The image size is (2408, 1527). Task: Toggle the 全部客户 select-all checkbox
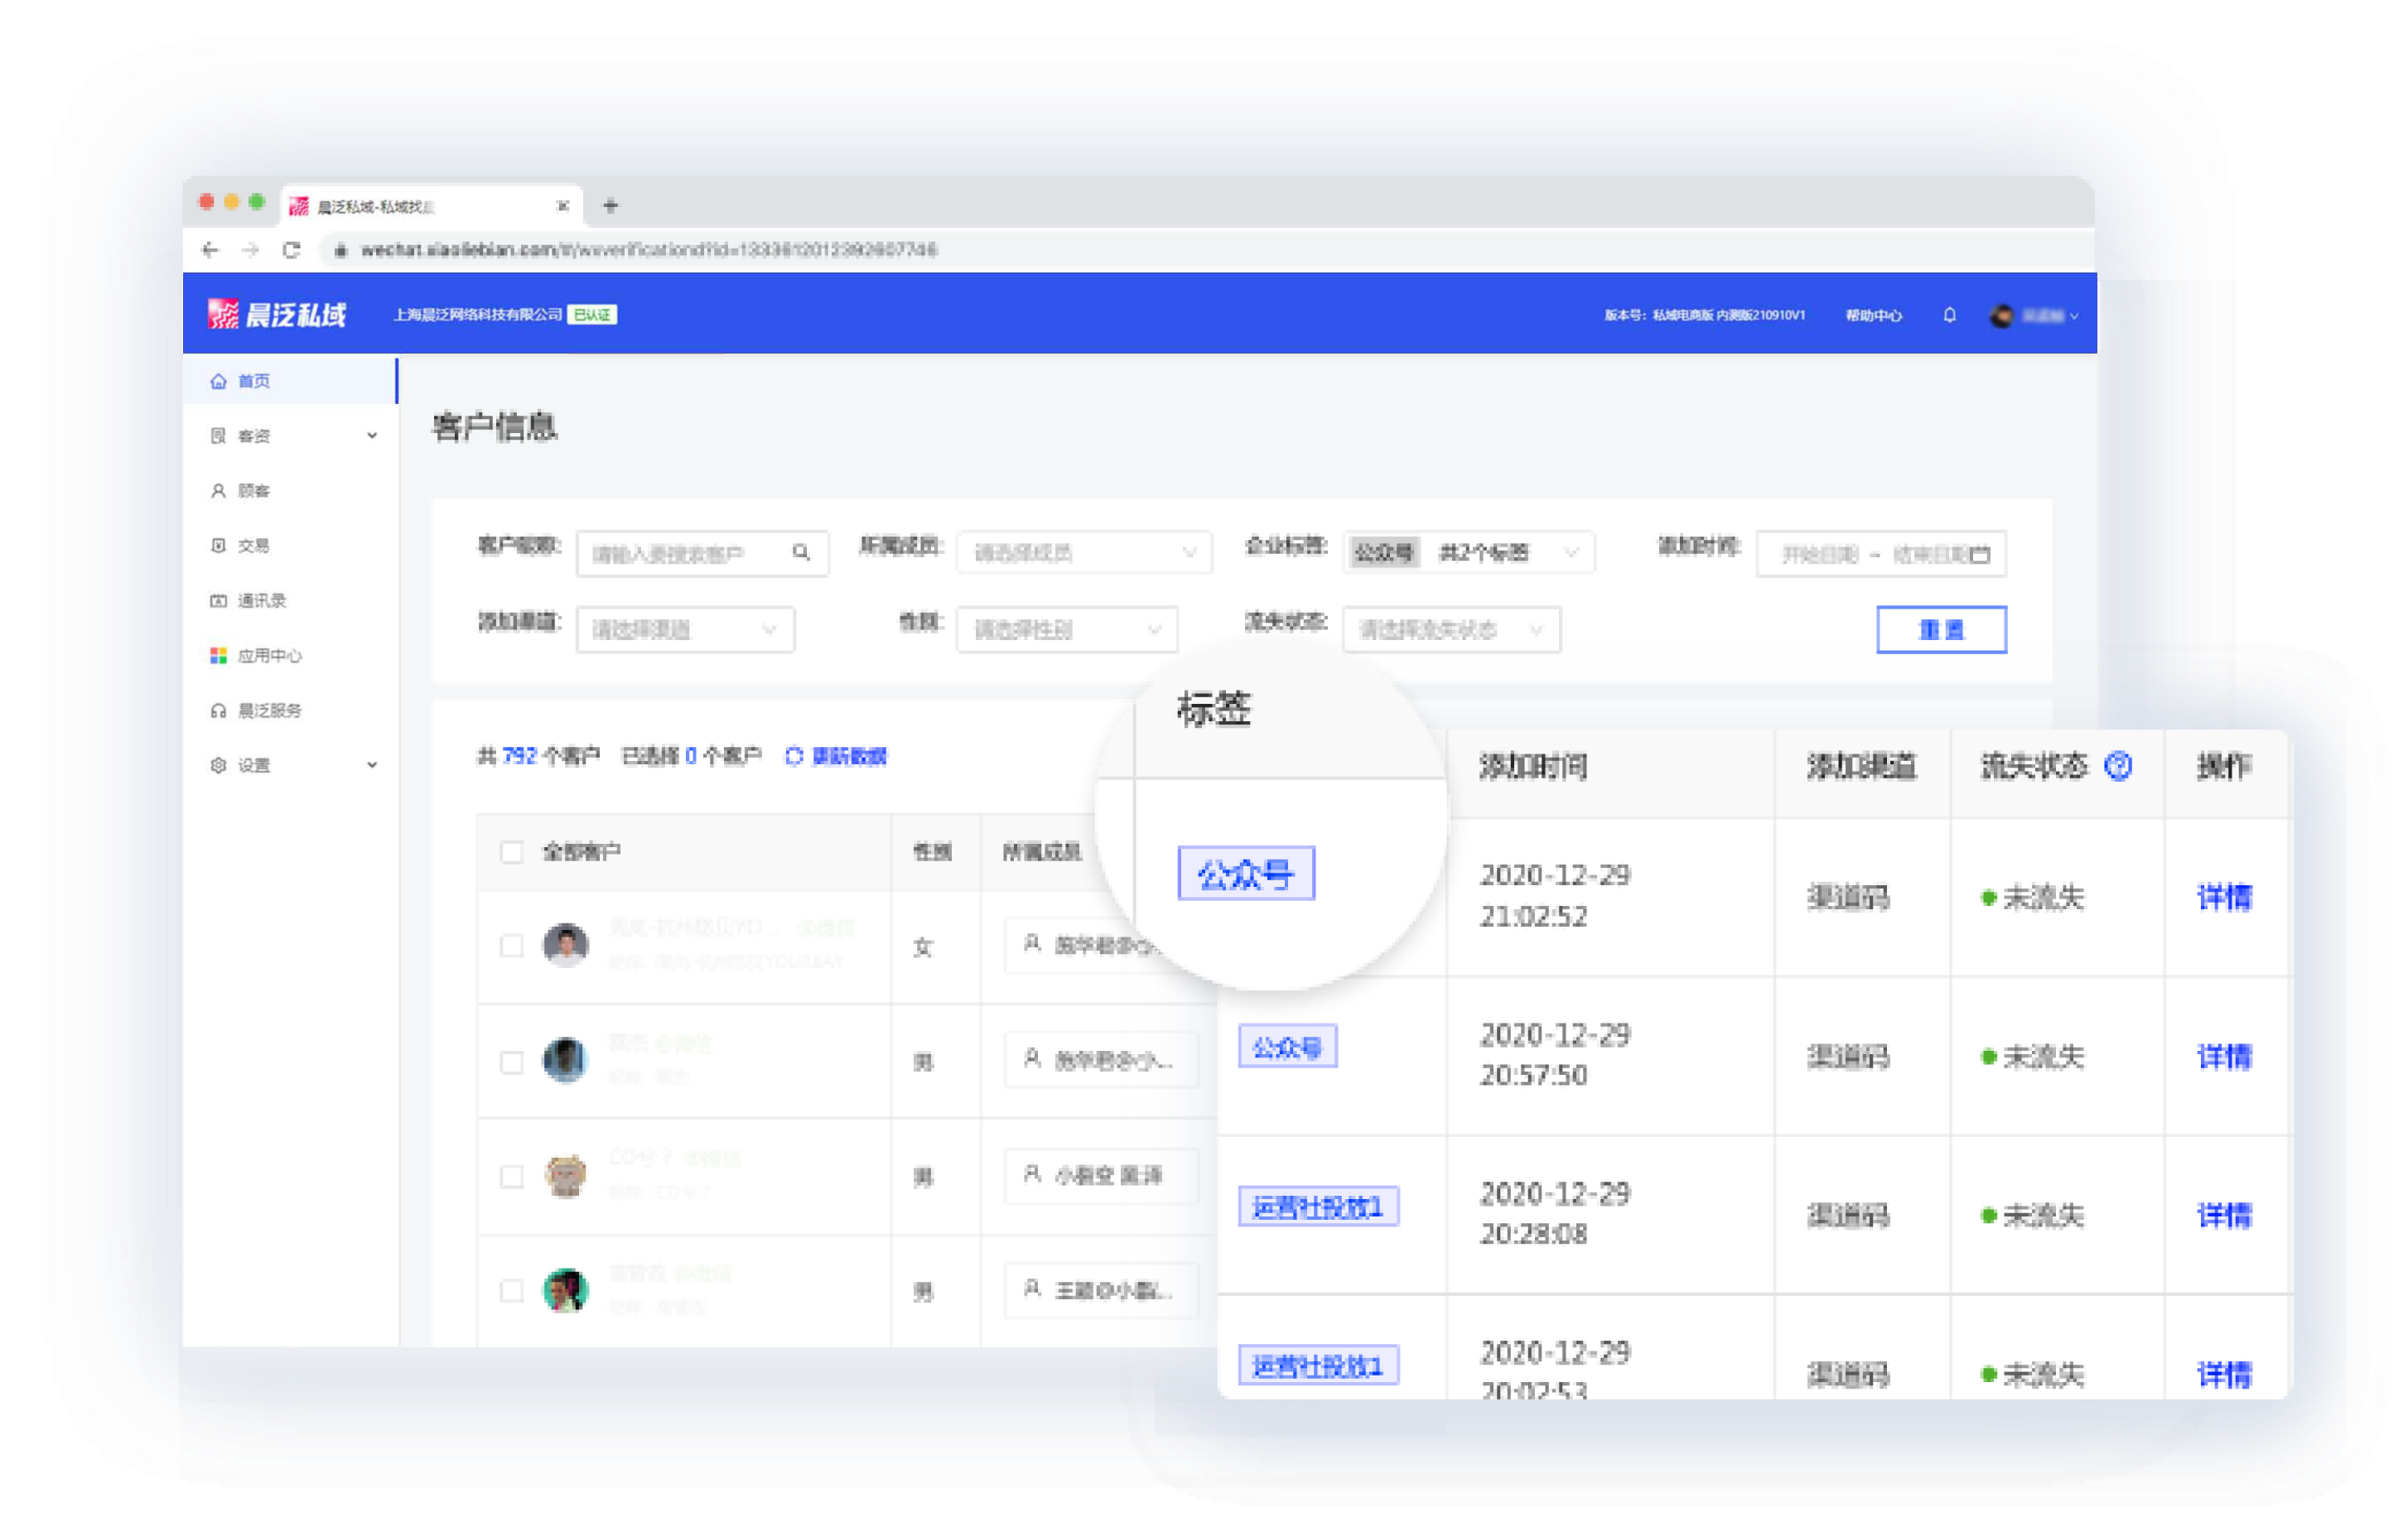click(x=511, y=852)
